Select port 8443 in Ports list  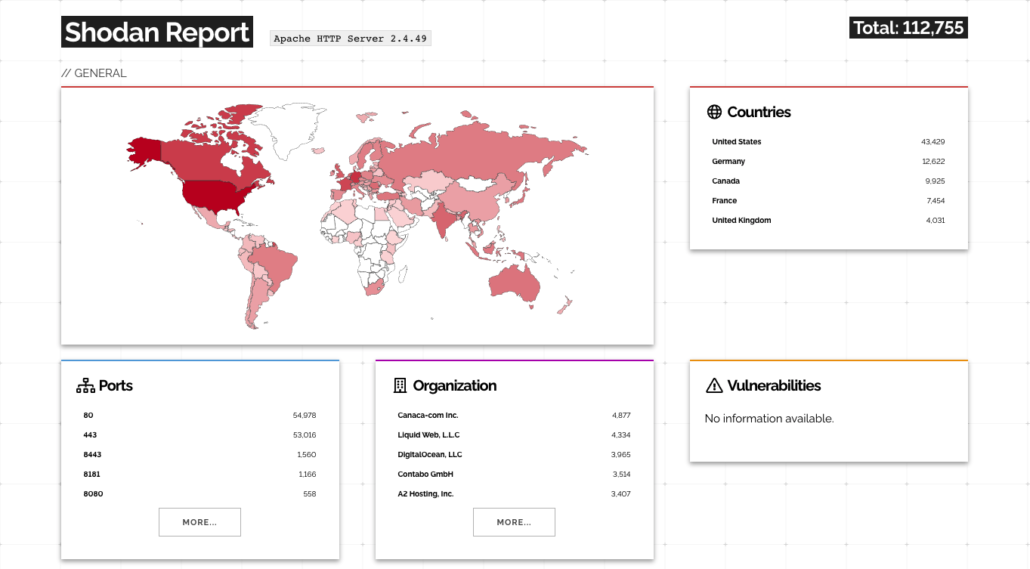pos(93,455)
